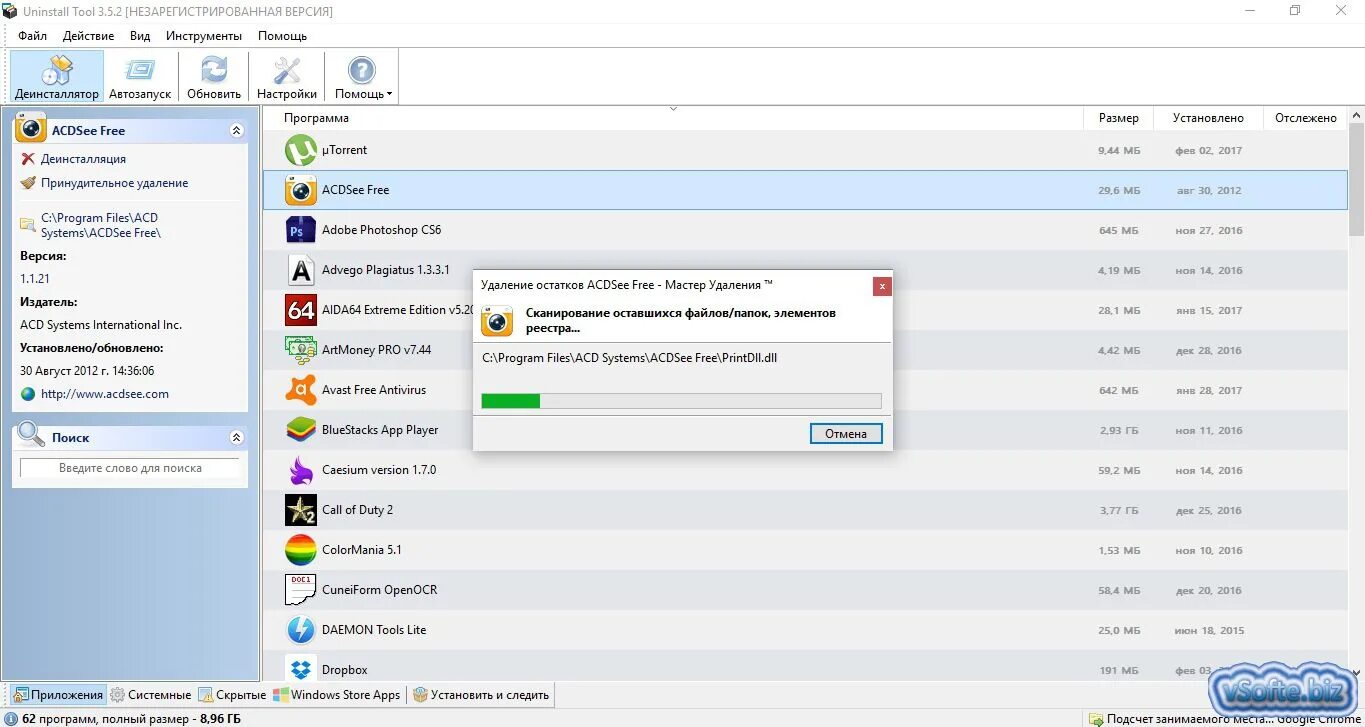Click the Обновить toolbar button
Viewport: 1365px width, 727px height.
click(x=214, y=77)
